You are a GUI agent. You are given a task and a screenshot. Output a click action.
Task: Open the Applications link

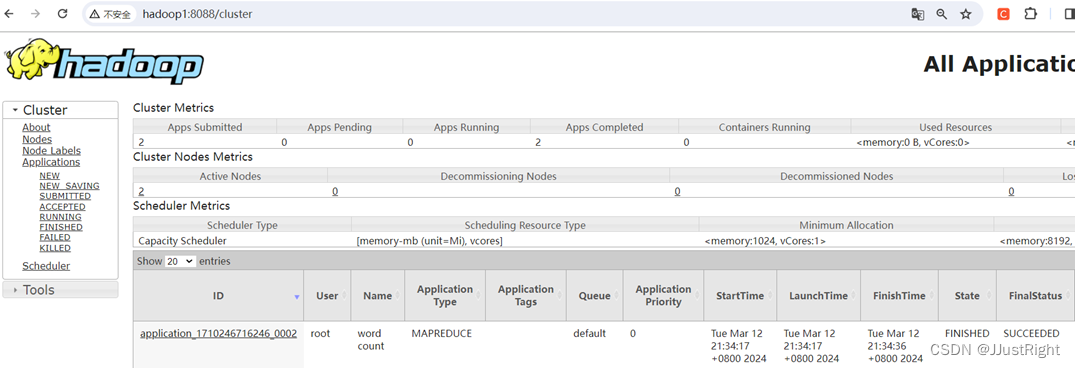point(51,162)
